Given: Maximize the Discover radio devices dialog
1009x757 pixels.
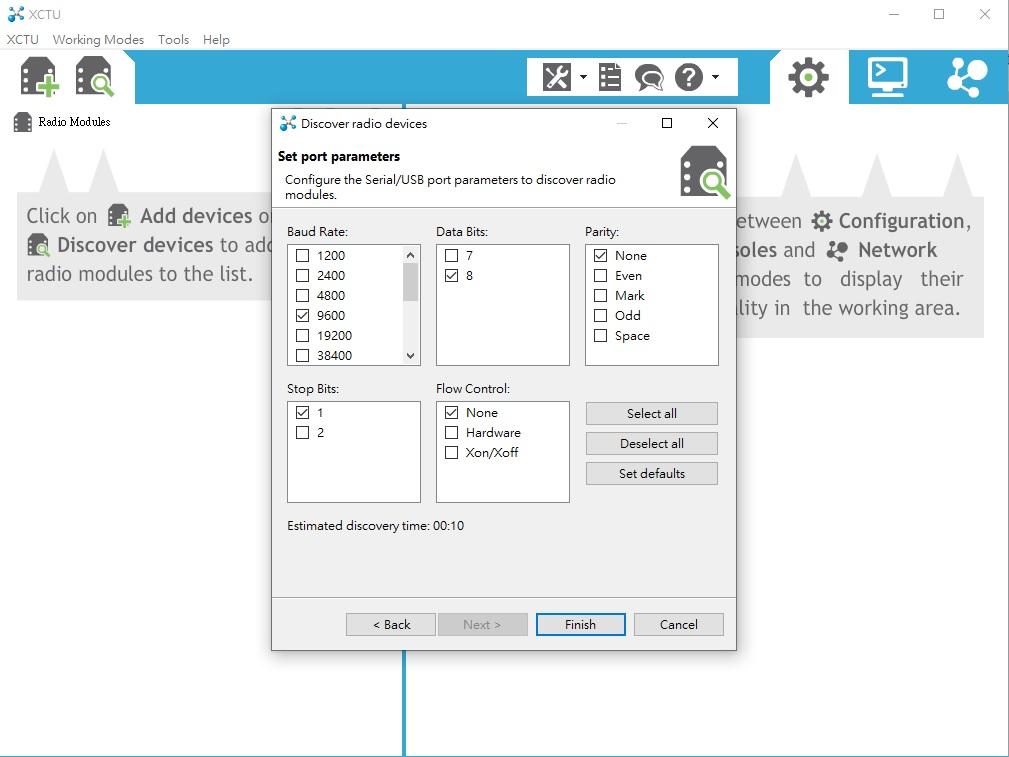Looking at the screenshot, I should 667,123.
